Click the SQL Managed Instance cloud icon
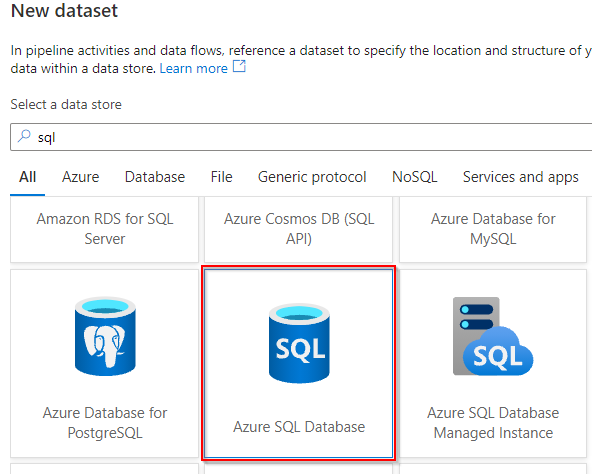 click(x=493, y=336)
